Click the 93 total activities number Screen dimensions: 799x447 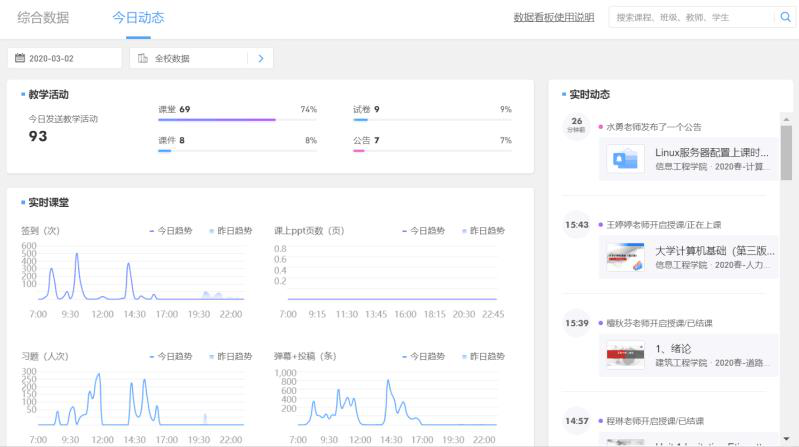pos(38,137)
